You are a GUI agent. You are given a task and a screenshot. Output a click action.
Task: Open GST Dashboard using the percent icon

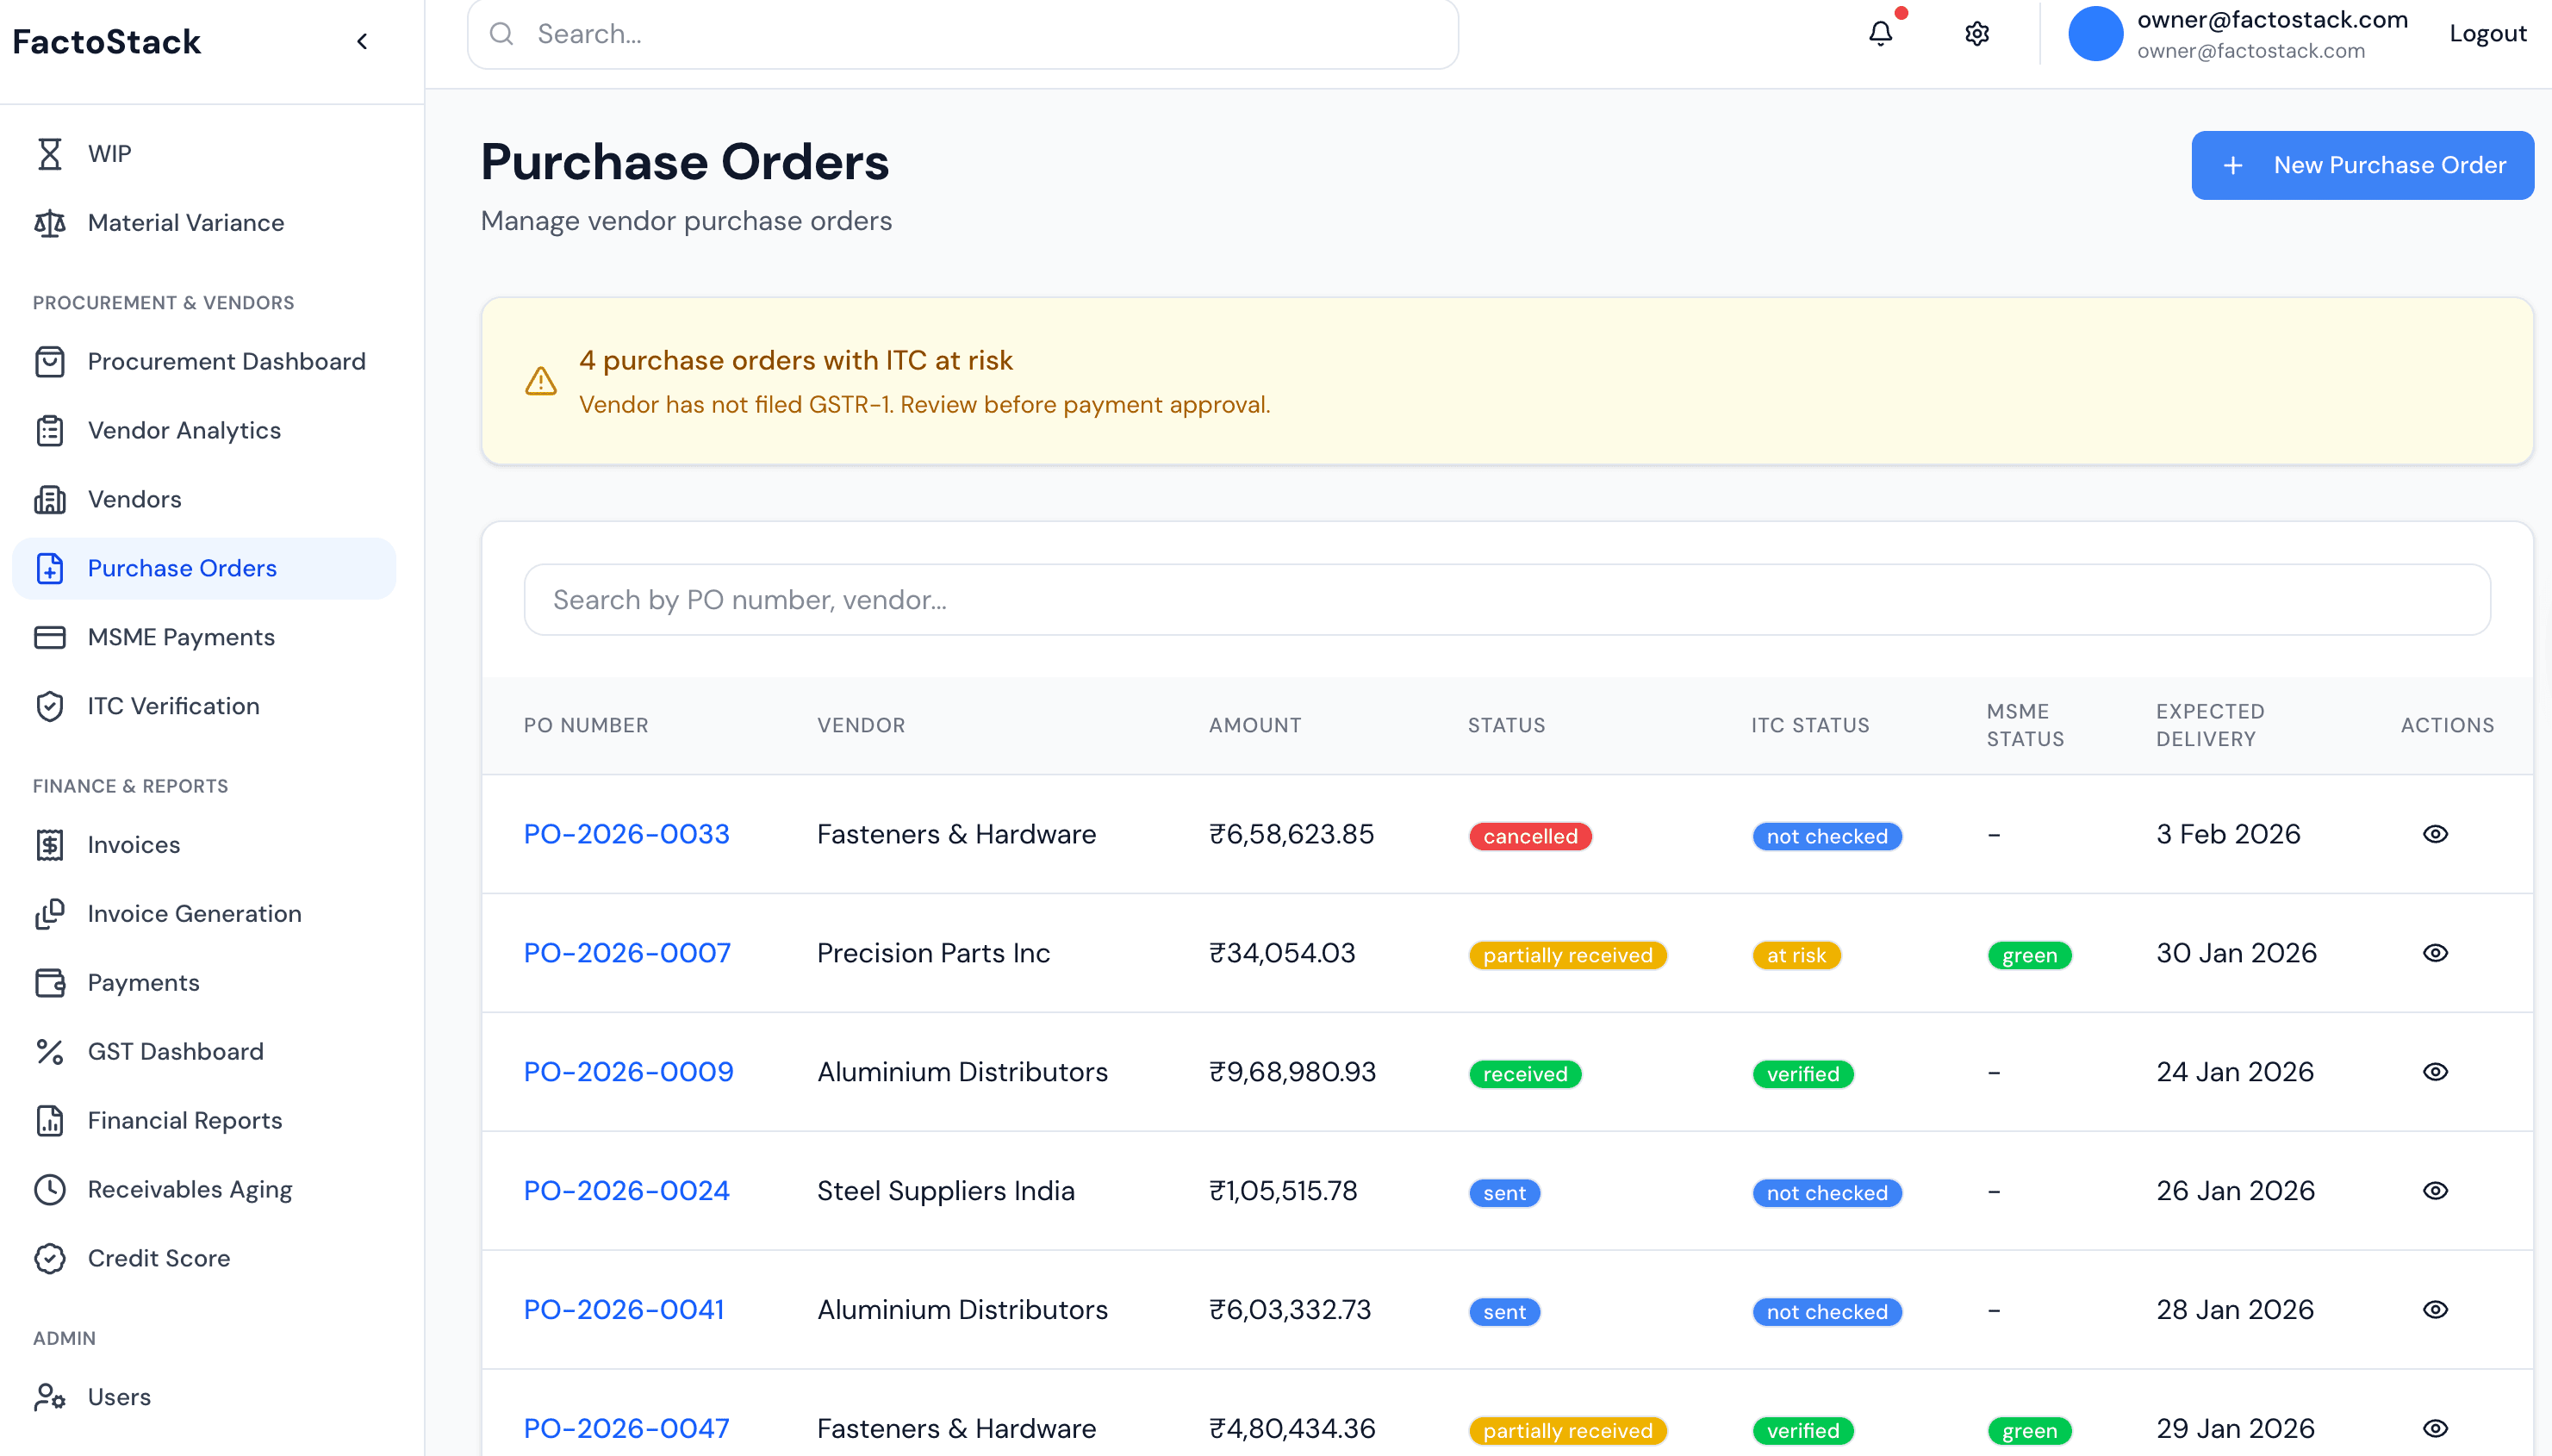pos(50,1051)
